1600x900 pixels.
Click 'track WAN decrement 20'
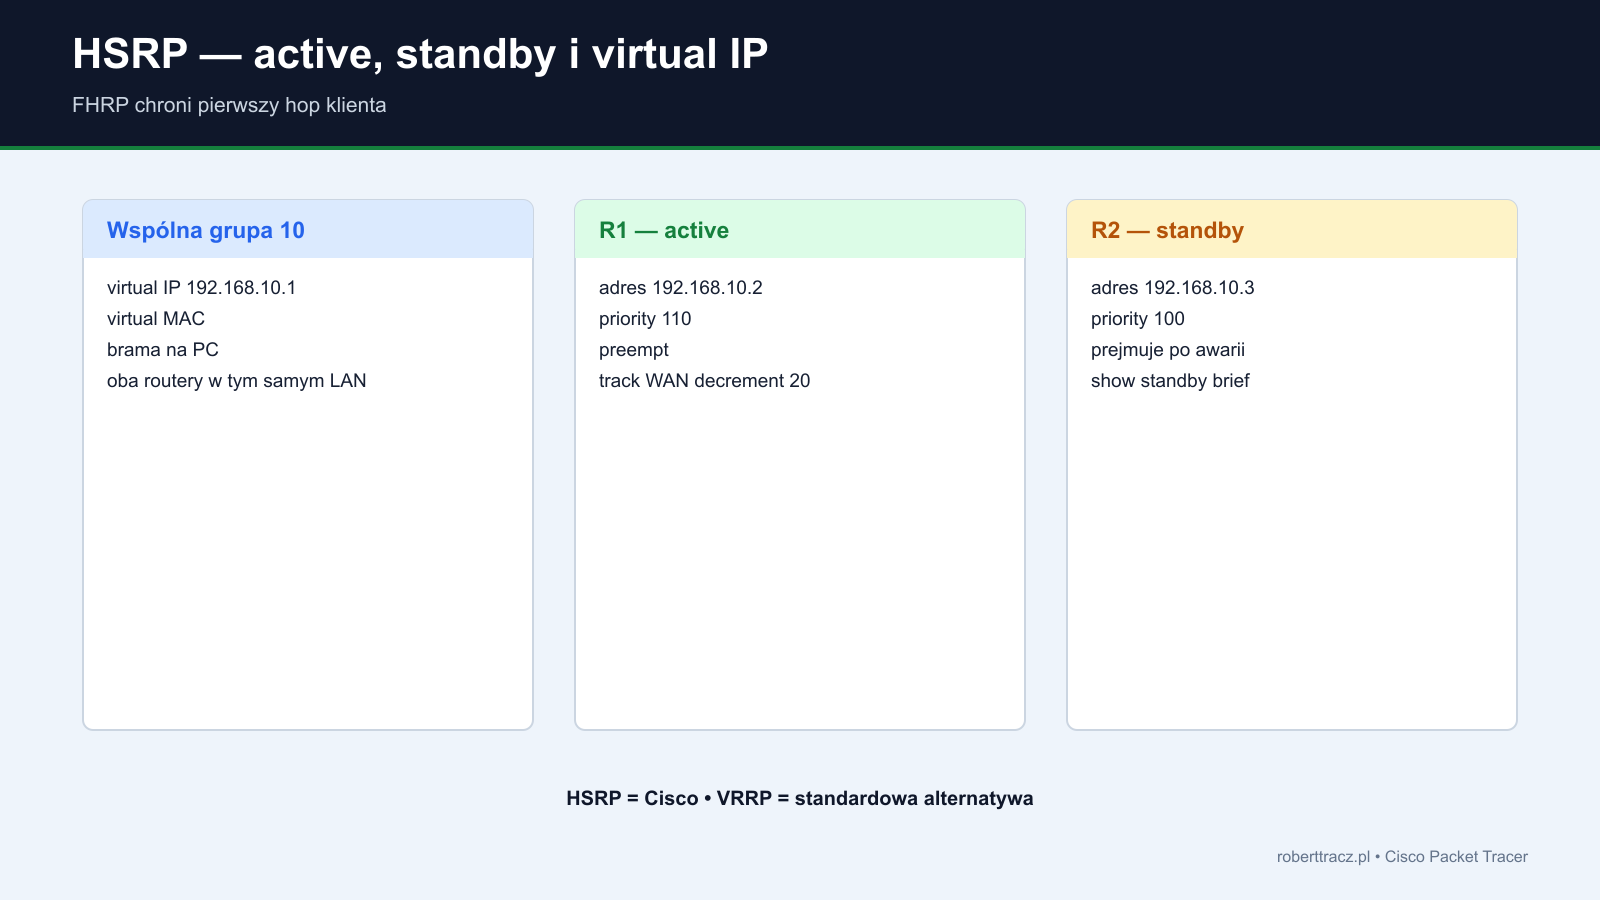click(x=705, y=381)
